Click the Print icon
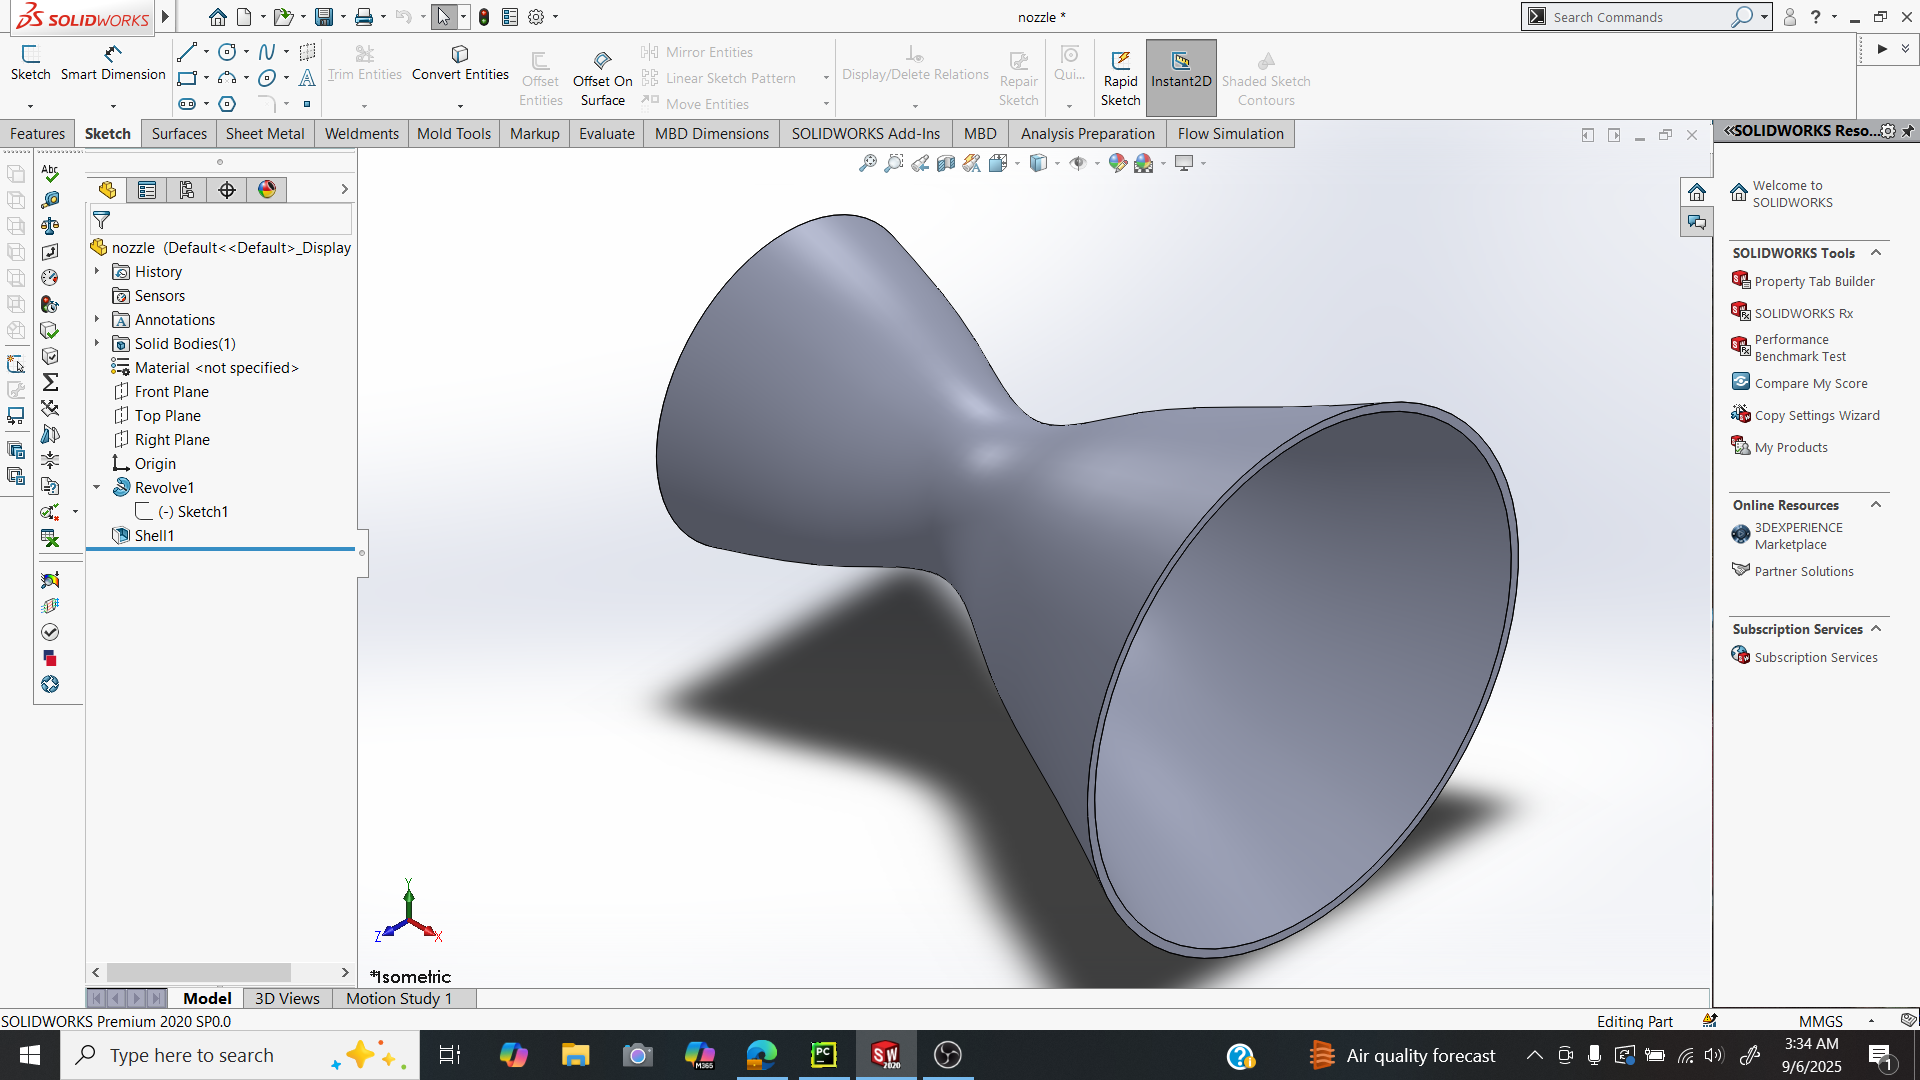The height and width of the screenshot is (1080, 1920). coord(364,17)
